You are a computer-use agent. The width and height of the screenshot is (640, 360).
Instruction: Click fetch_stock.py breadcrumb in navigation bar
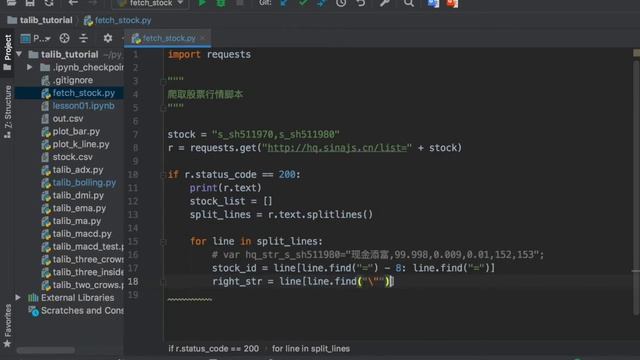pyautogui.click(x=118, y=20)
